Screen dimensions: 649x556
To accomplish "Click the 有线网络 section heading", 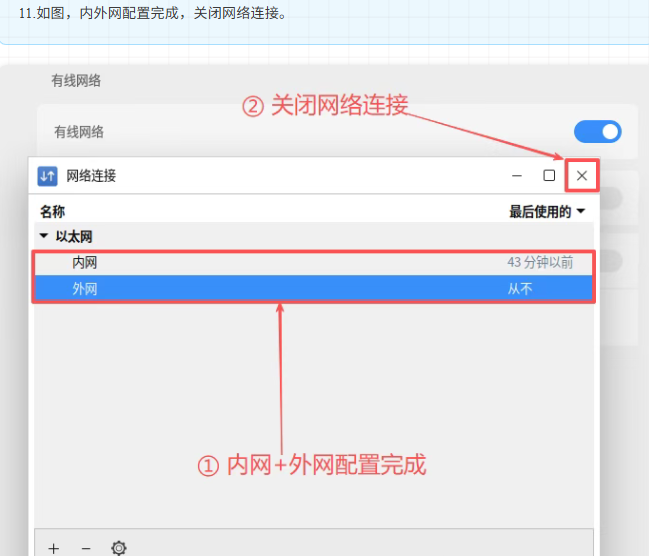I will 76,80.
